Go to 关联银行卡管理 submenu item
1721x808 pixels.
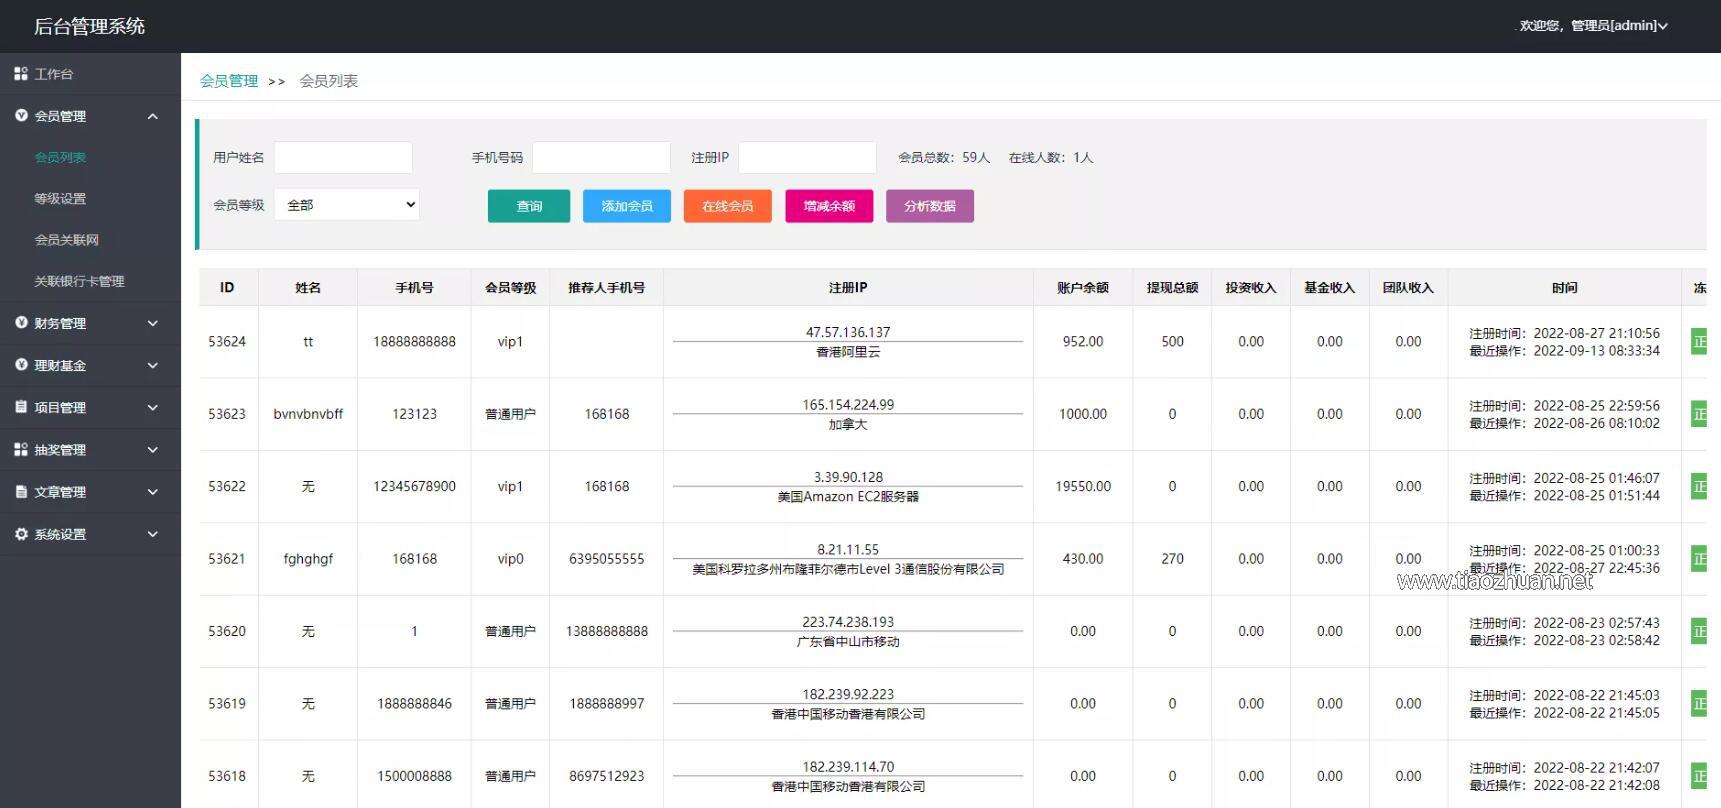pos(79,282)
